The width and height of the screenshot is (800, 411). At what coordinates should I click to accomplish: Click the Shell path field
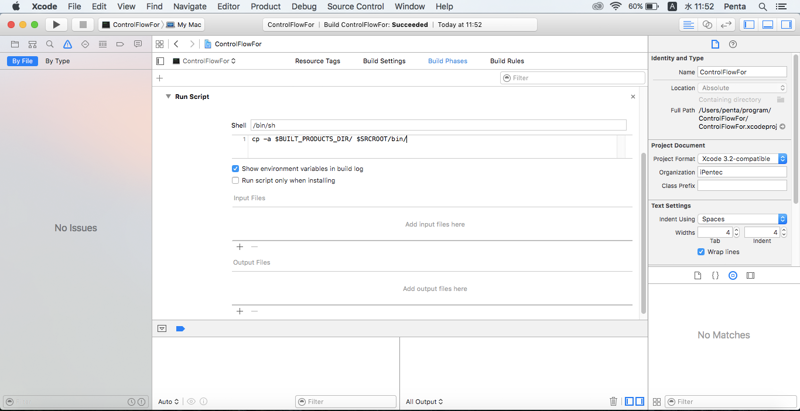[x=438, y=125]
